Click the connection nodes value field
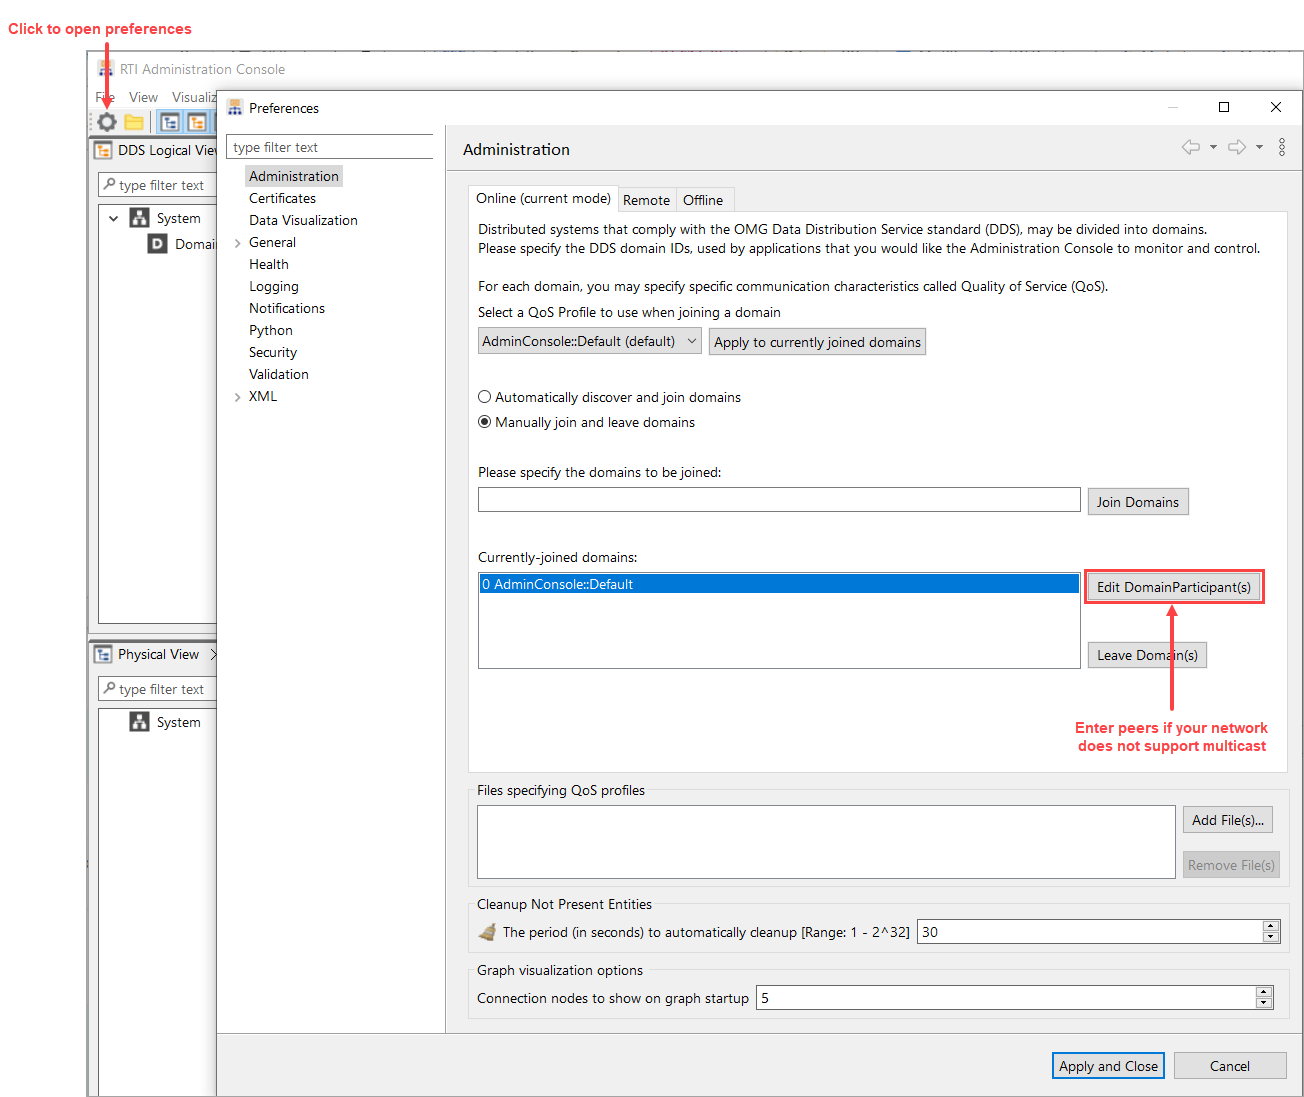 [x=1006, y=998]
